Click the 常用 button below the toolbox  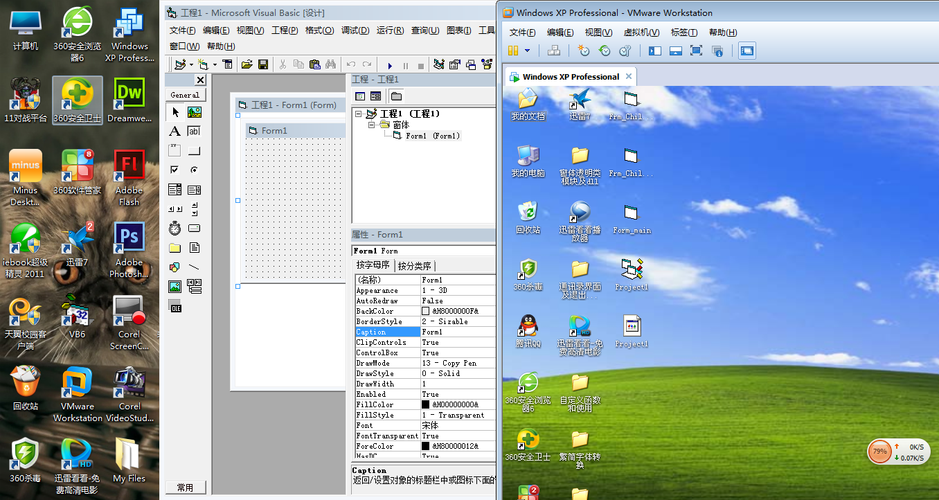185,488
